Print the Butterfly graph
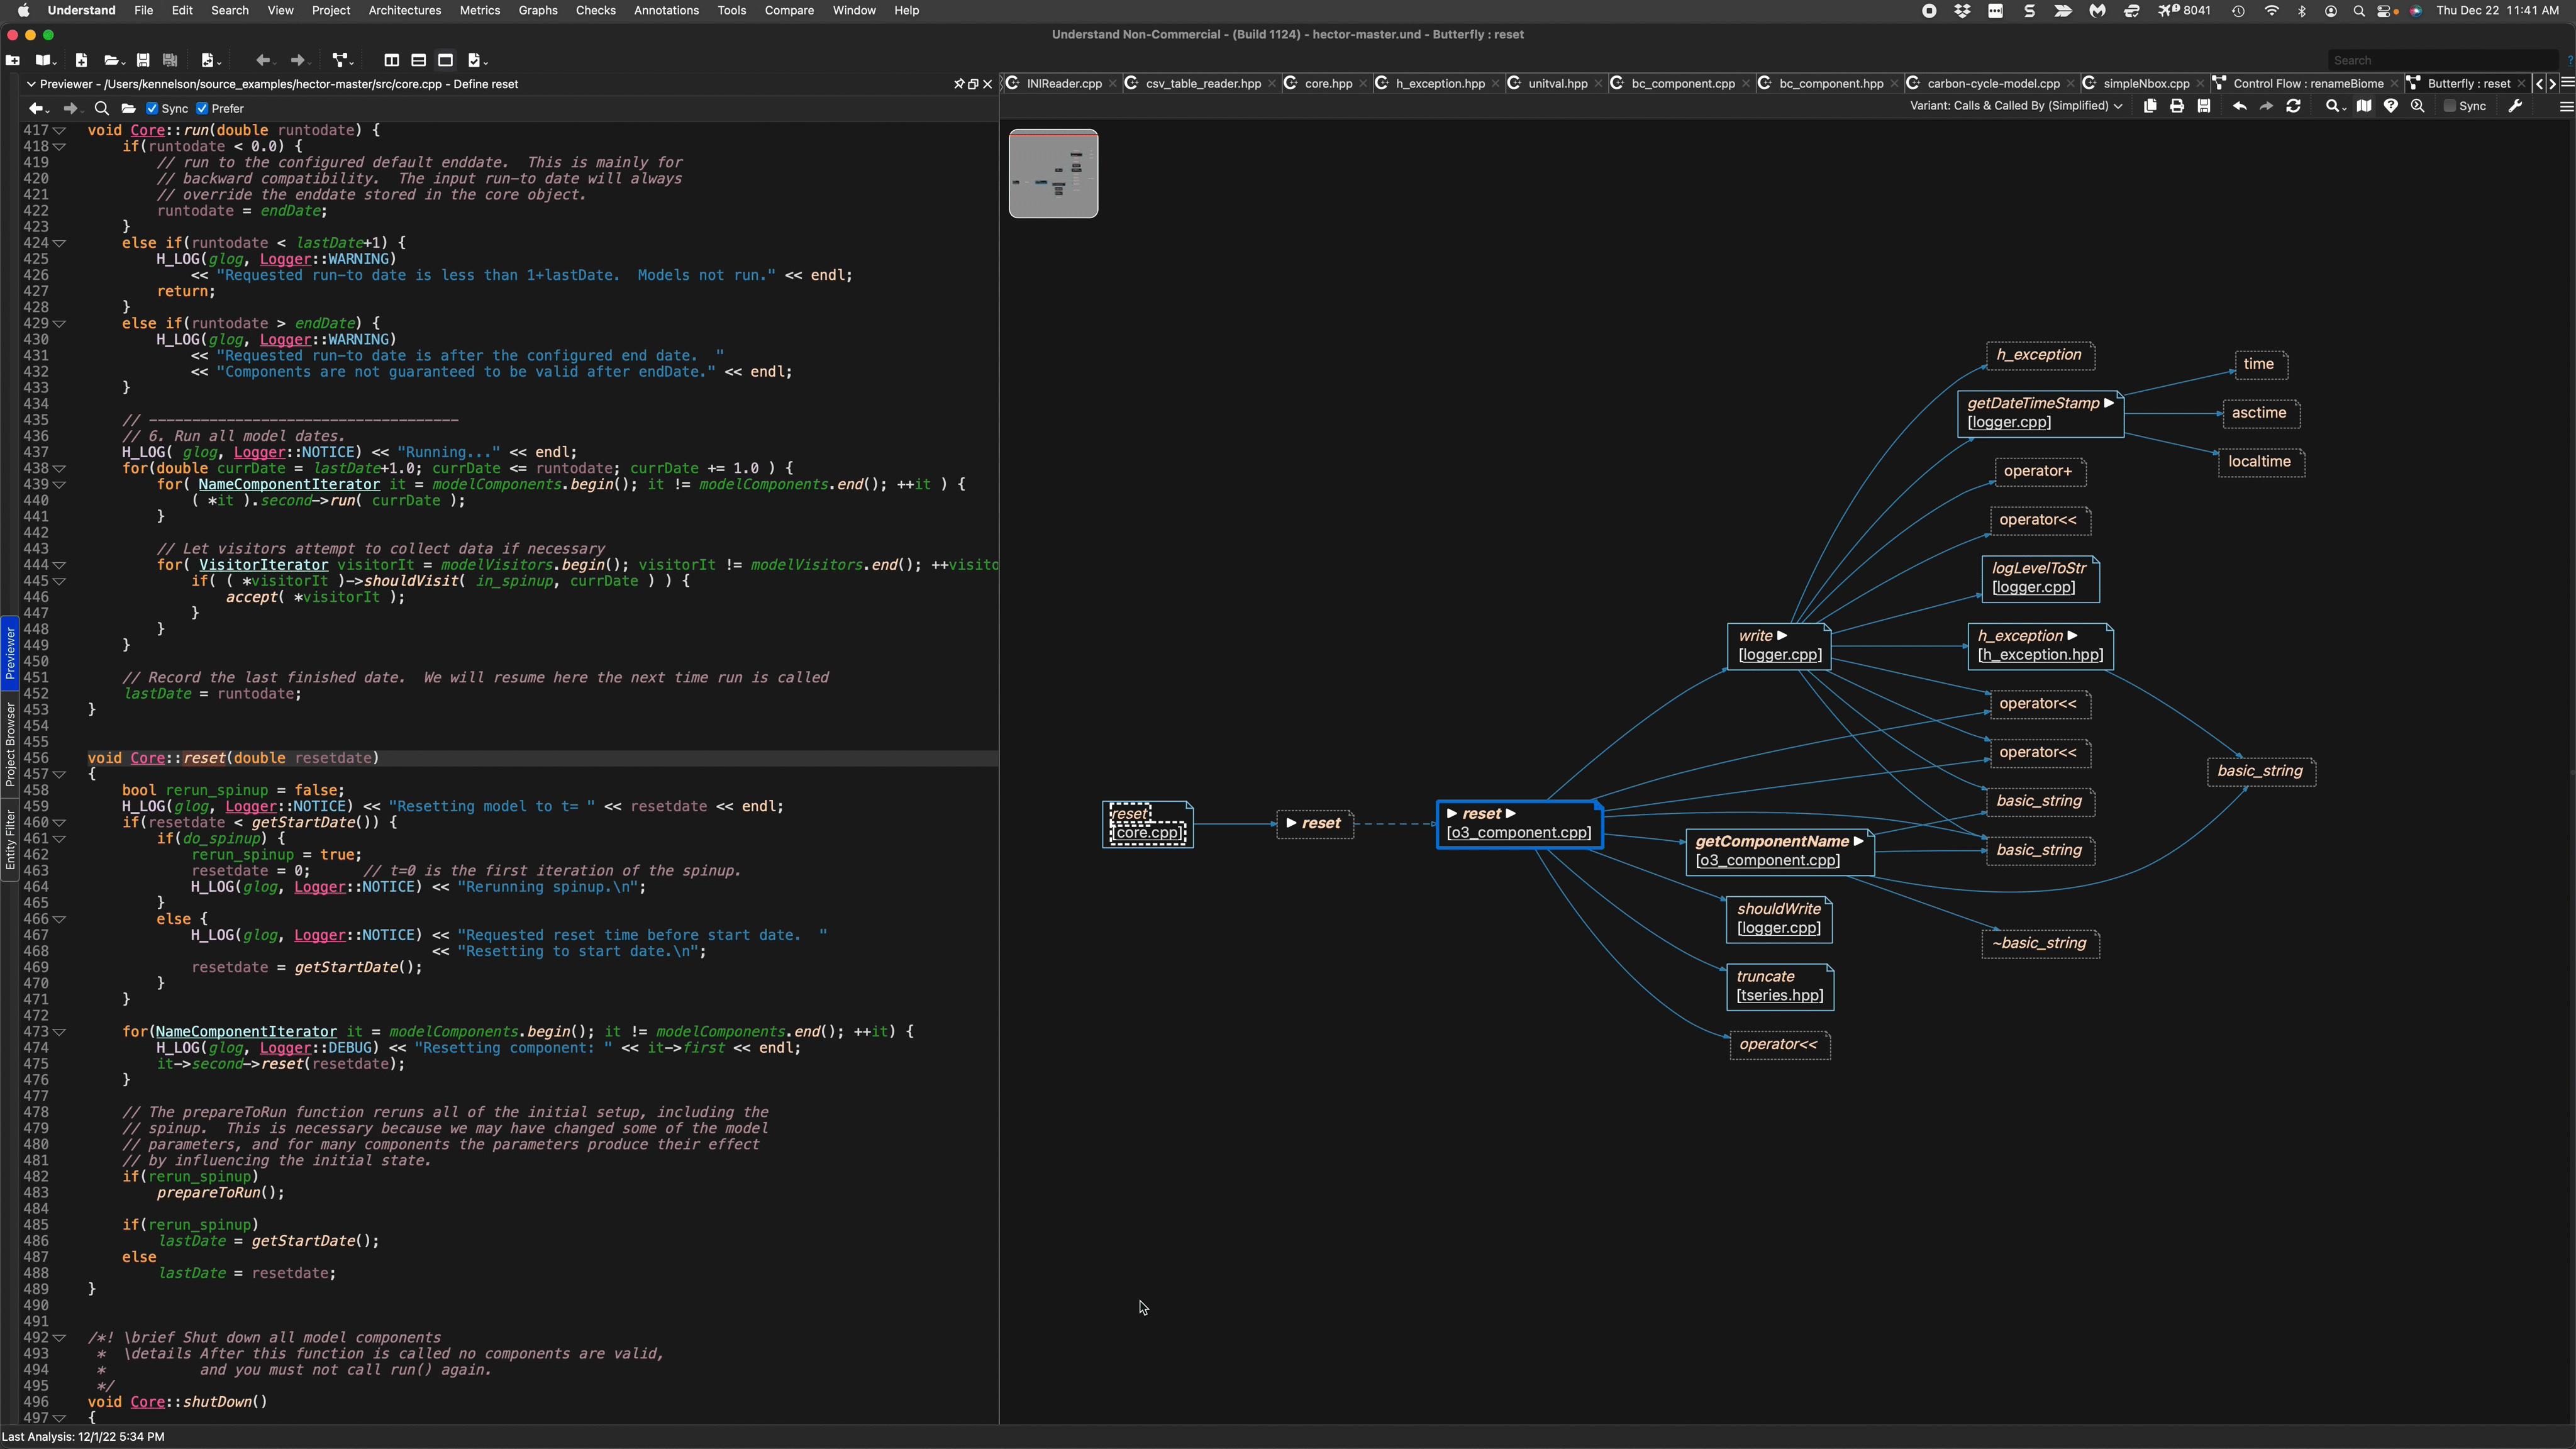2576x1449 pixels. click(2177, 106)
